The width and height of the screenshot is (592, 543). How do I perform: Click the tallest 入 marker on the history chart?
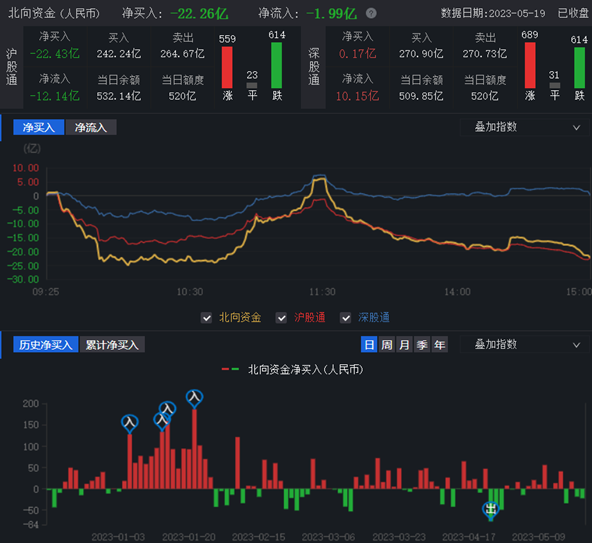coord(194,399)
